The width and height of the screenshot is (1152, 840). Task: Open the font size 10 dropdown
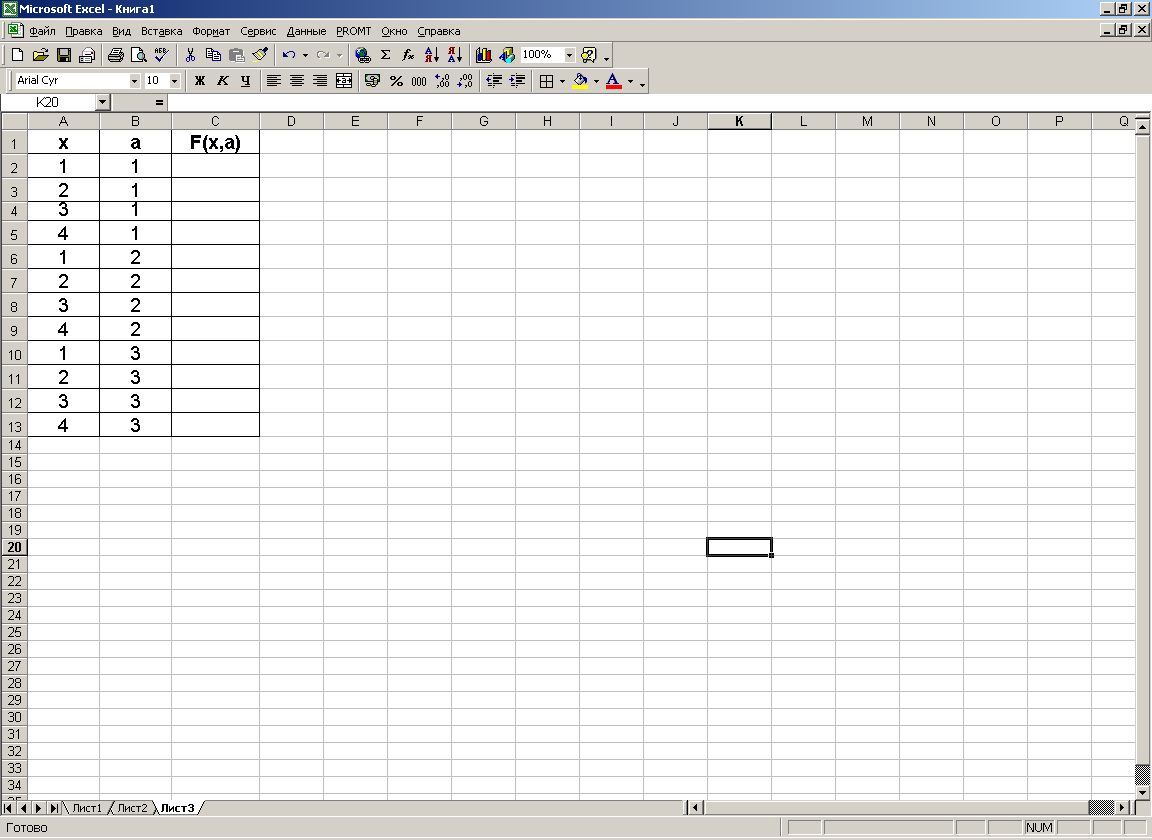click(175, 81)
